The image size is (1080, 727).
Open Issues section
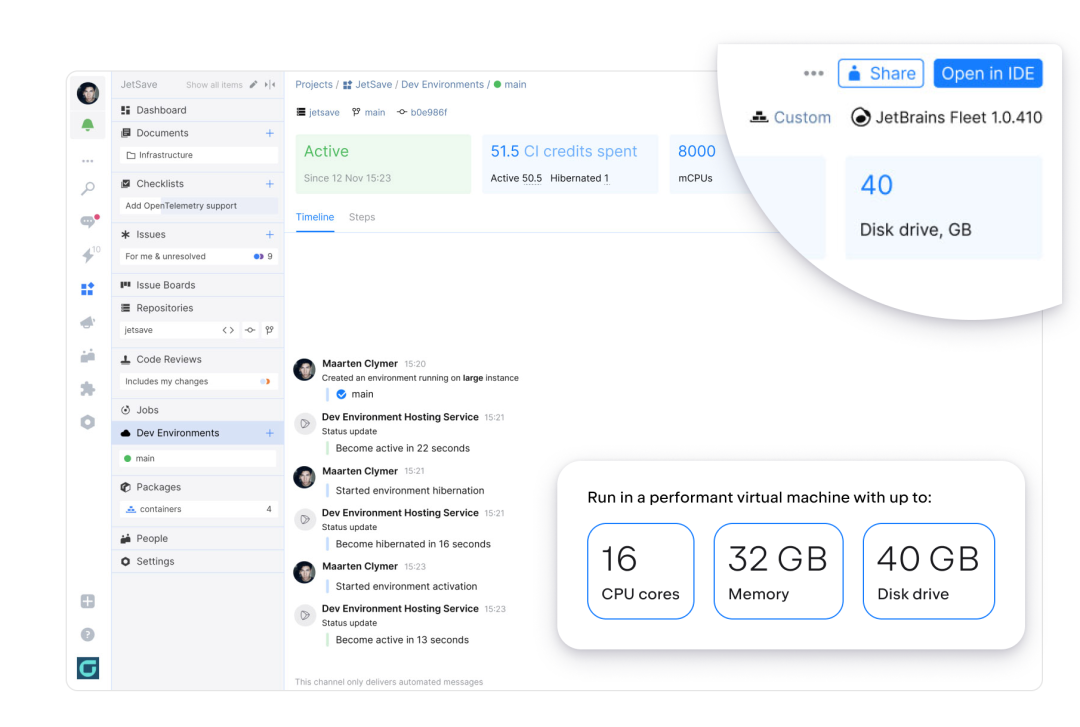(x=151, y=234)
